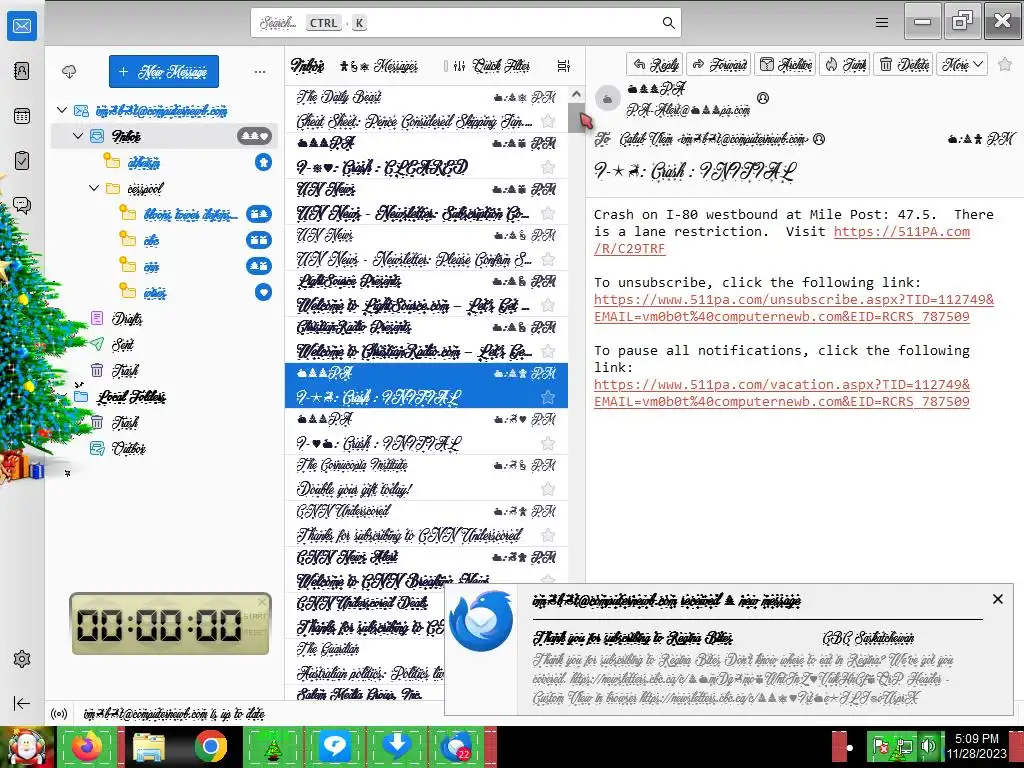1024x768 pixels.
Task: Click the Thunderbird logo in the notification
Action: pyautogui.click(x=481, y=620)
